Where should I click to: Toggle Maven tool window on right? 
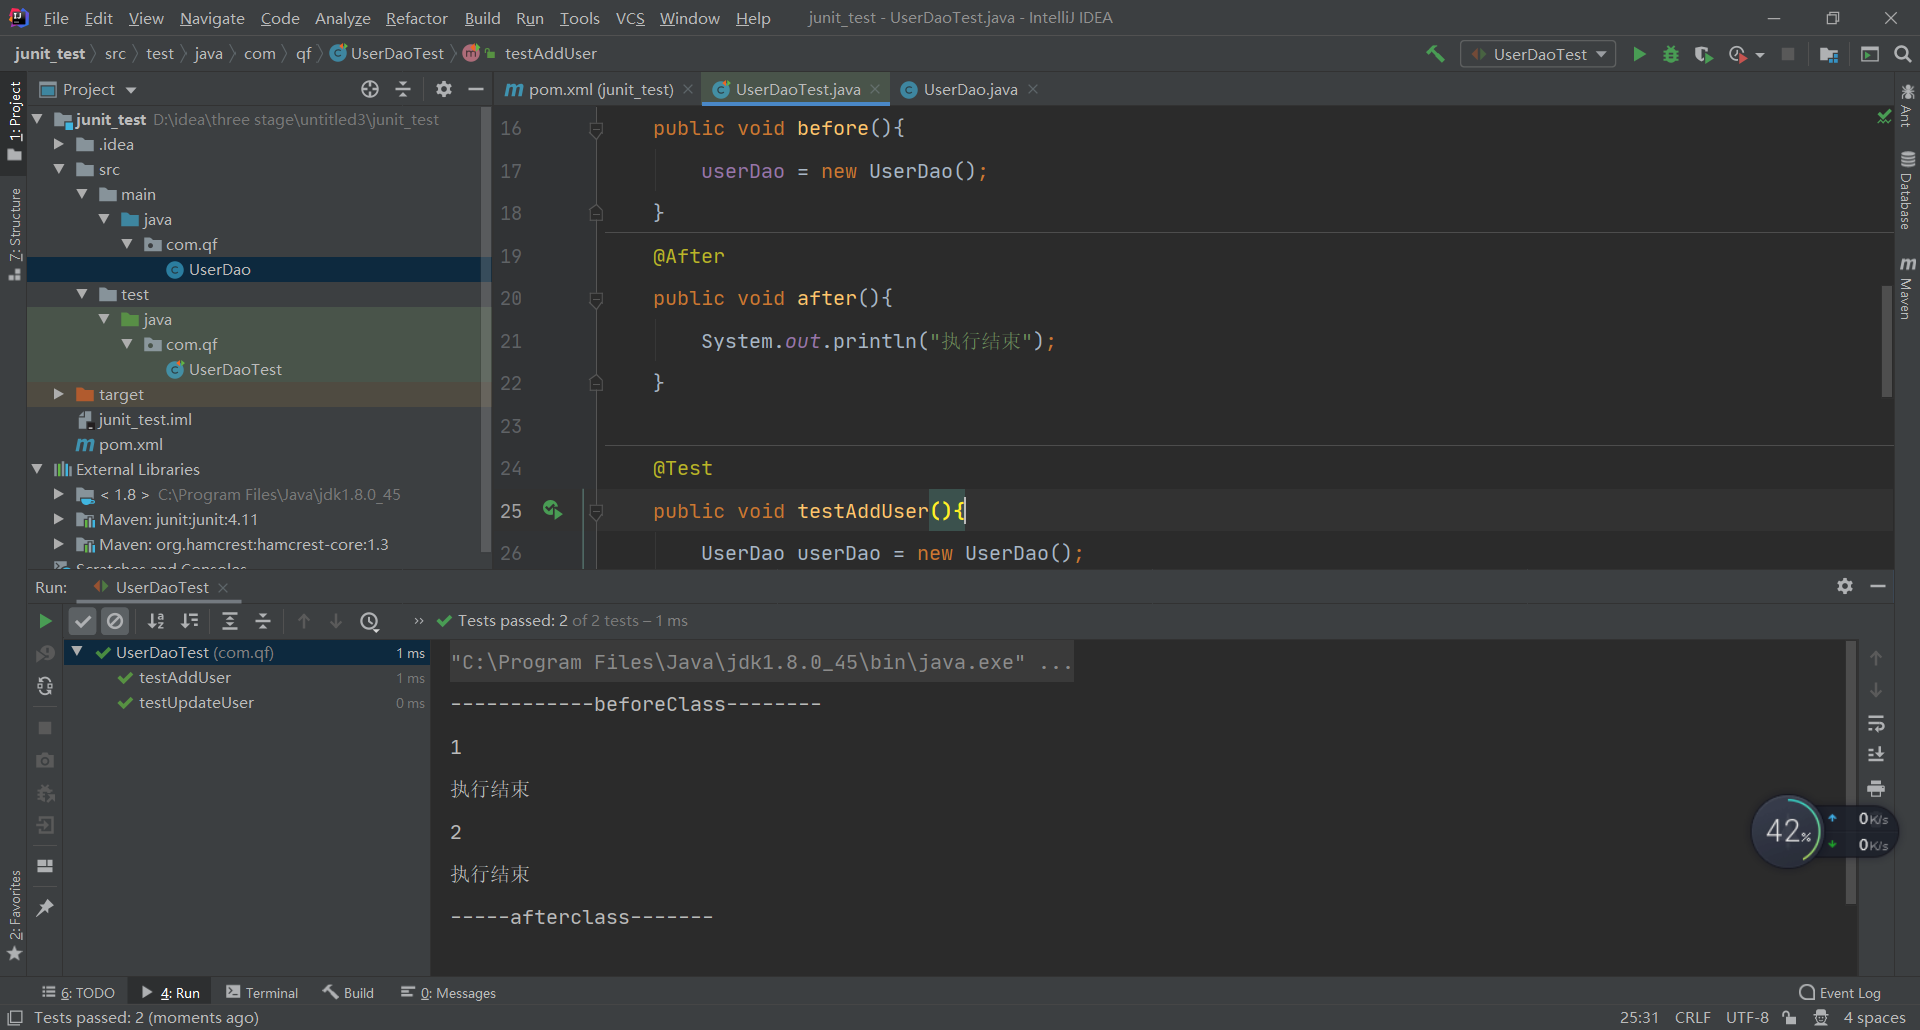pyautogui.click(x=1907, y=288)
